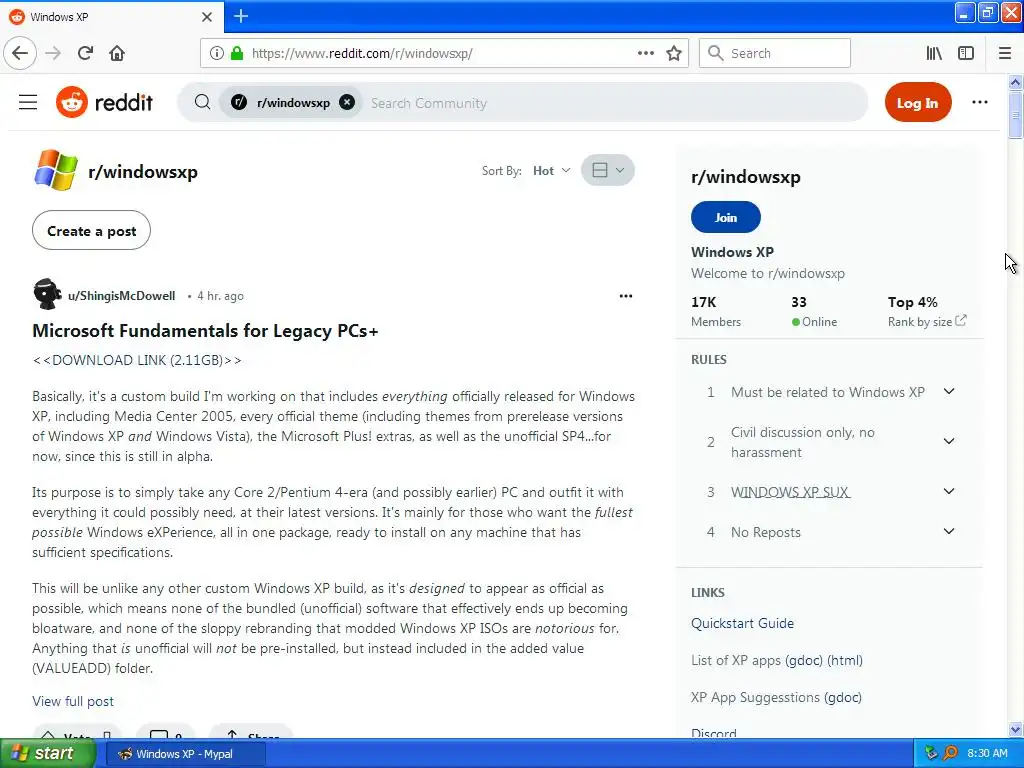Click the 4 hr. ago timestamp
This screenshot has height=768, width=1024.
pos(220,296)
